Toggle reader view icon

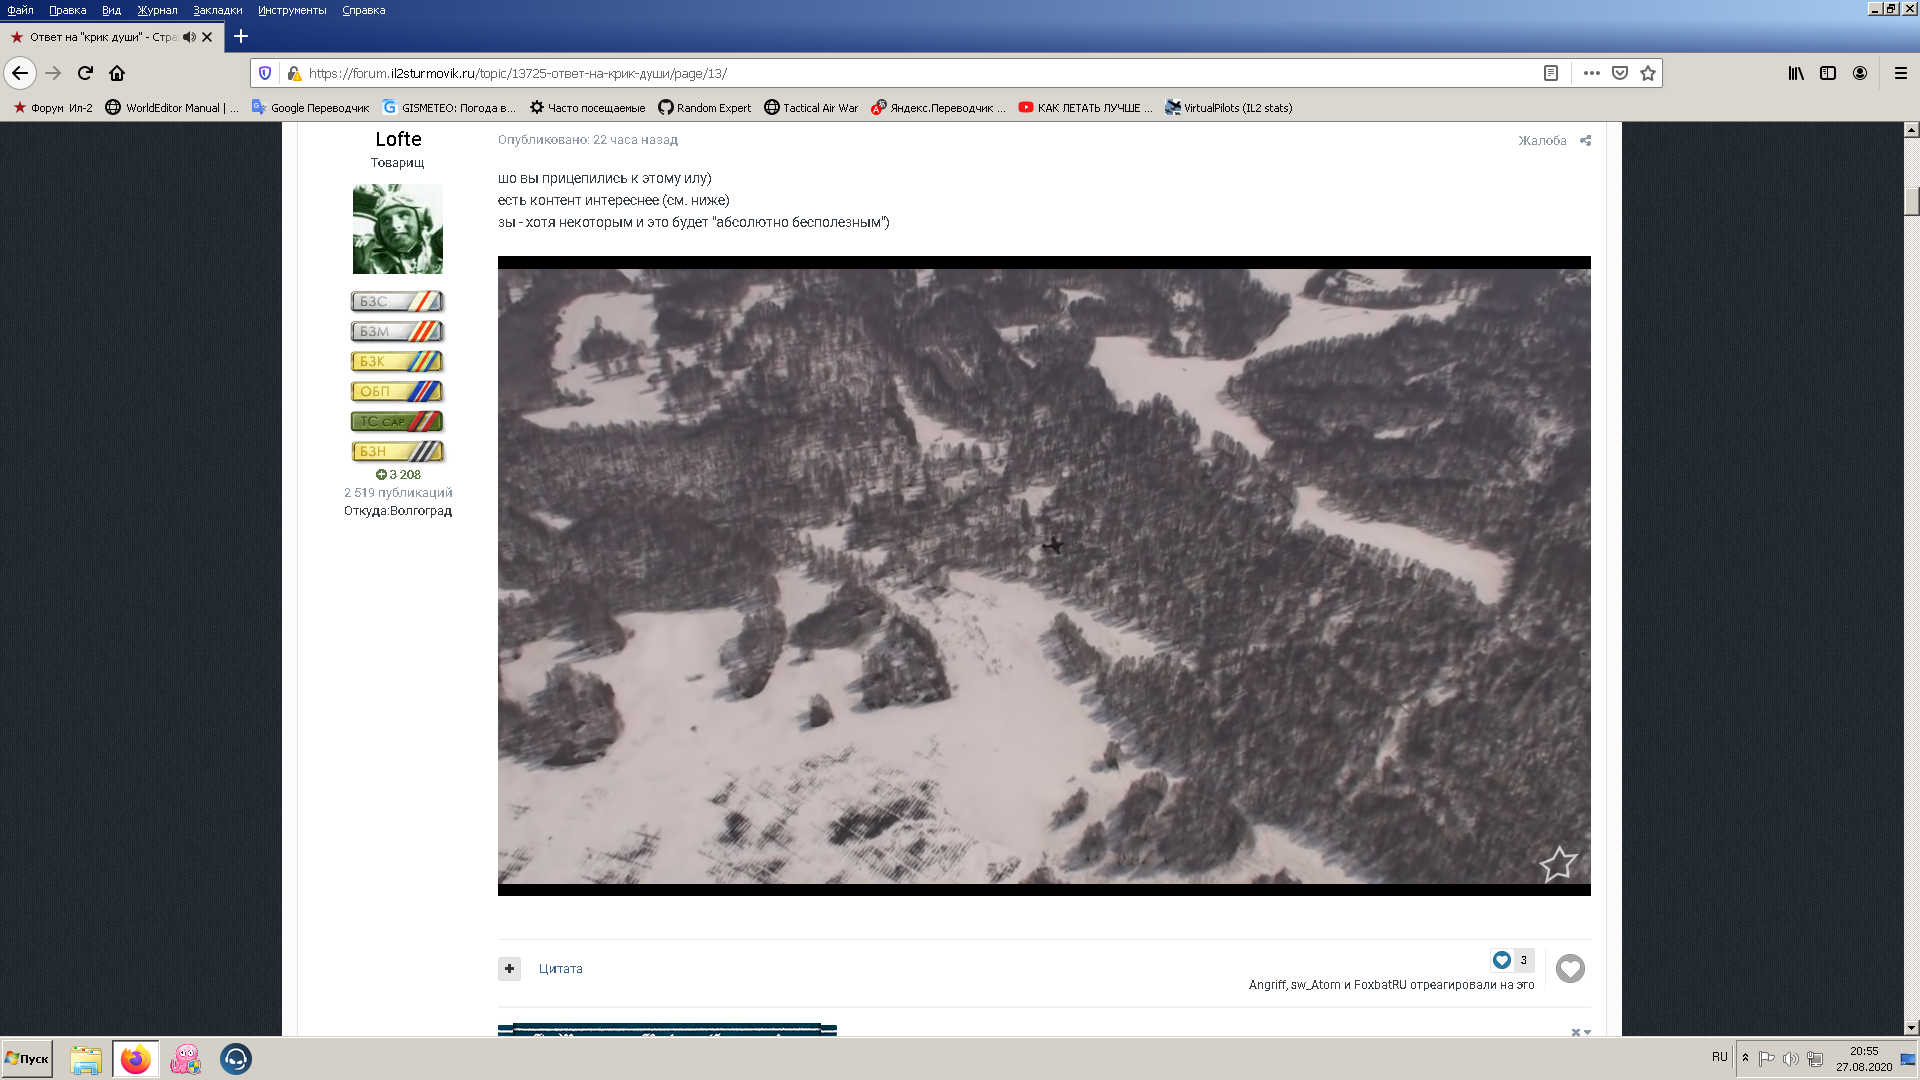pyautogui.click(x=1551, y=73)
